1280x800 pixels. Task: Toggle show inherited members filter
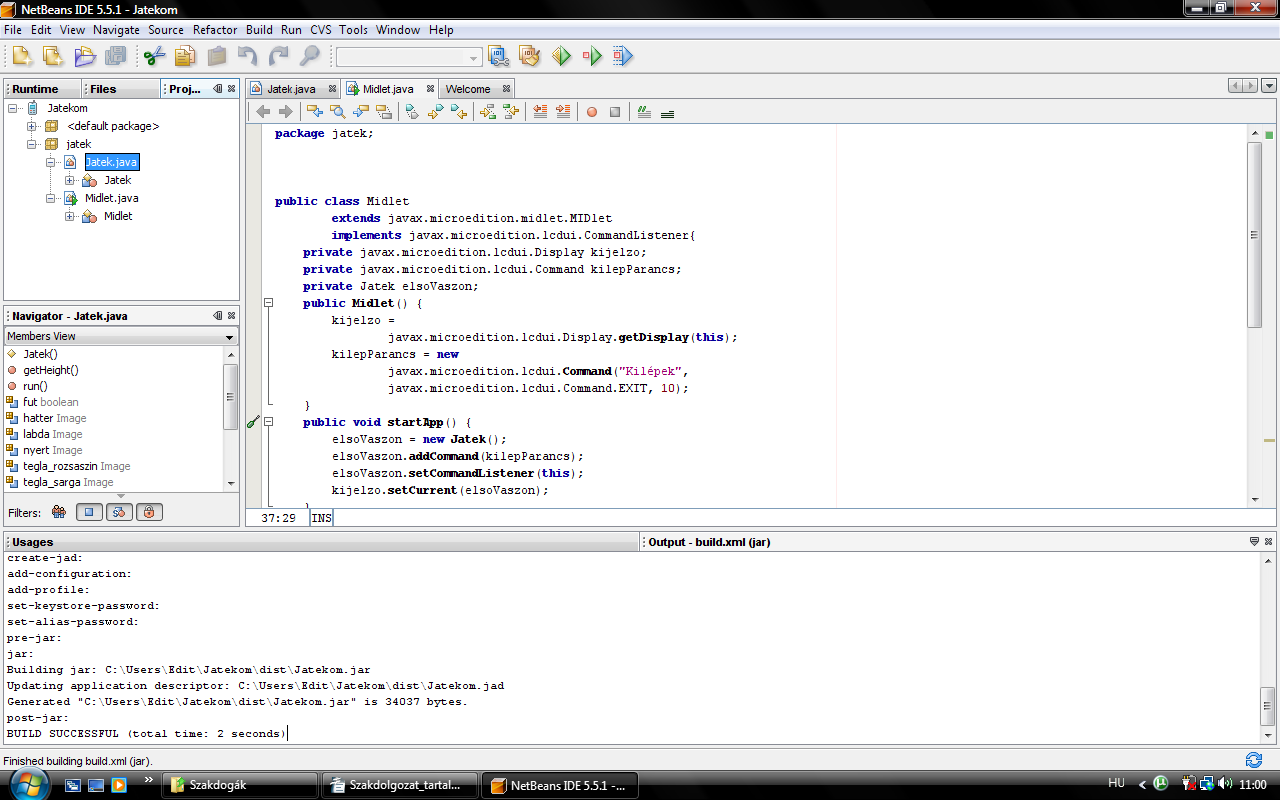tap(58, 512)
